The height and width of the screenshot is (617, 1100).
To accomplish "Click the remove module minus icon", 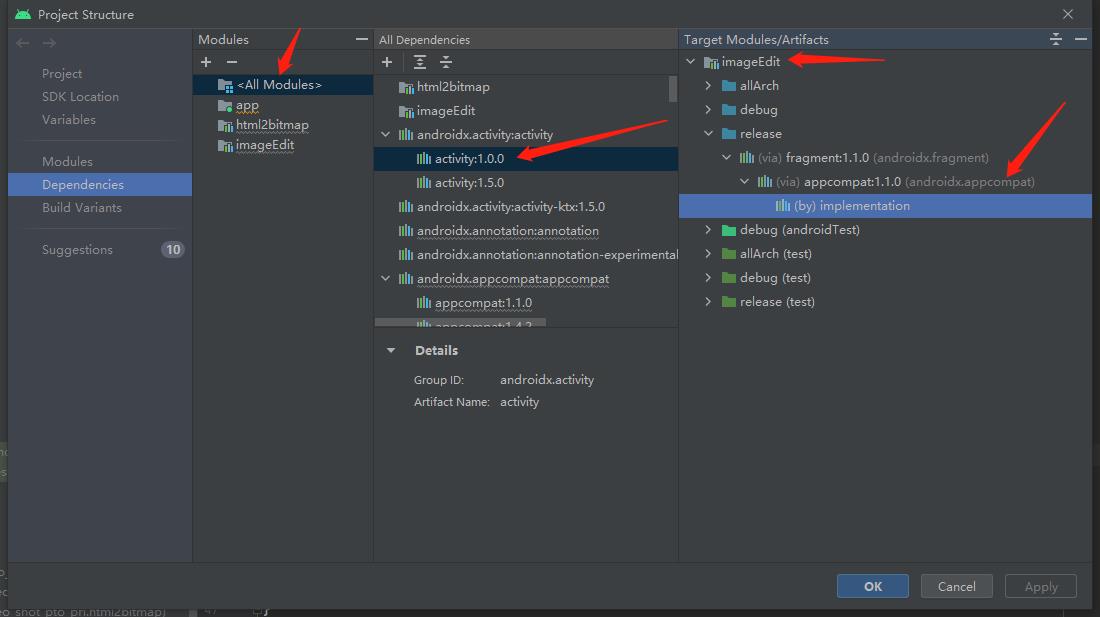I will [232, 62].
